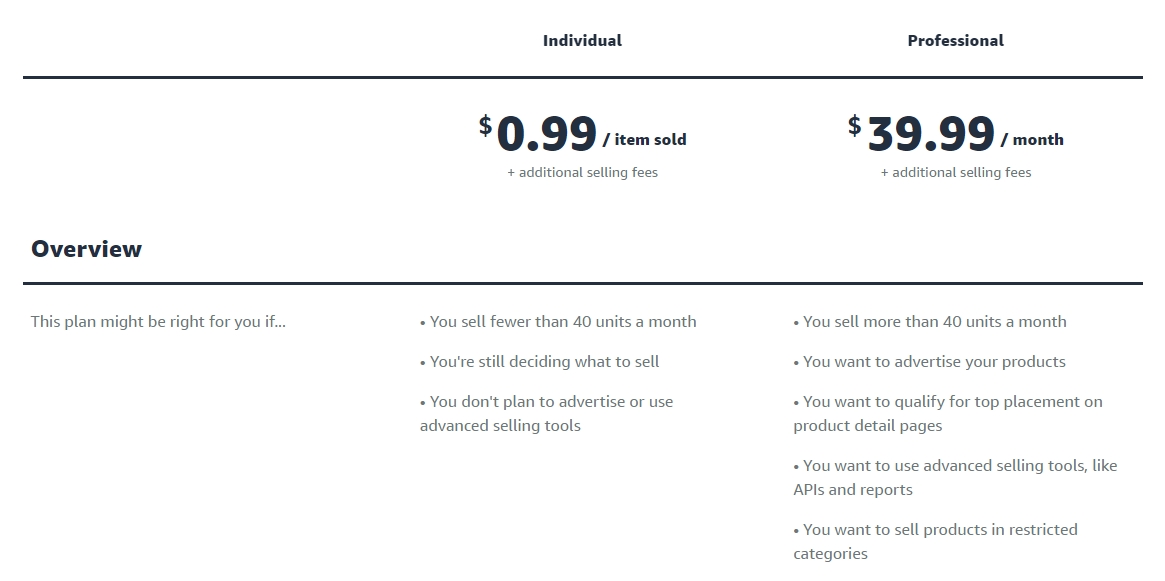Click "This plan might be right for you if..."
Viewport: 1165px width, 581px height.
(158, 322)
